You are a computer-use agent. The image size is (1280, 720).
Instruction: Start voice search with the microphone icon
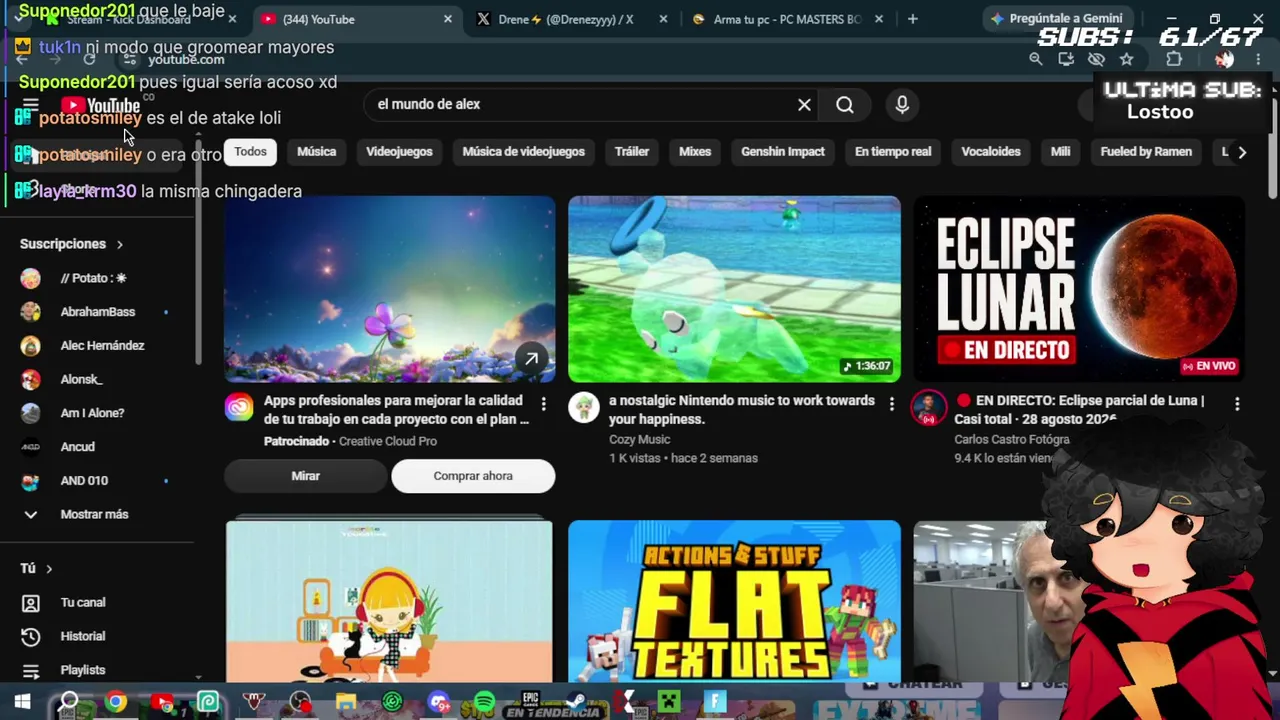click(902, 104)
